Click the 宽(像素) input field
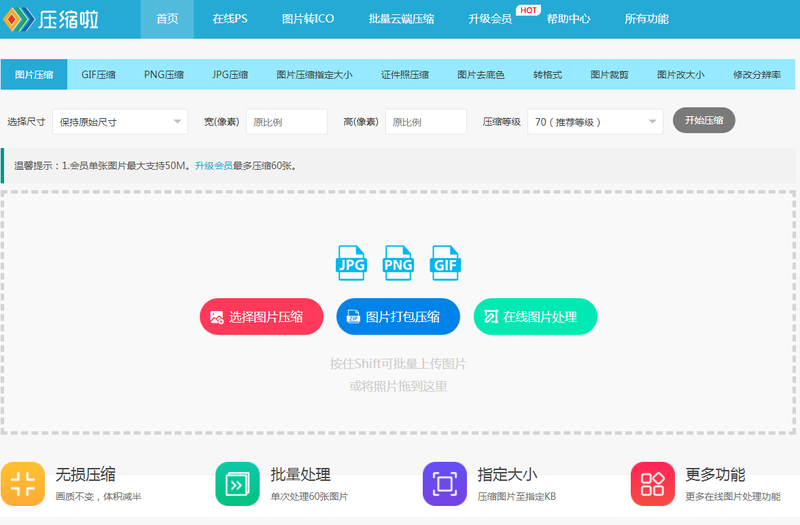Image resolution: width=800 pixels, height=525 pixels. [287, 122]
